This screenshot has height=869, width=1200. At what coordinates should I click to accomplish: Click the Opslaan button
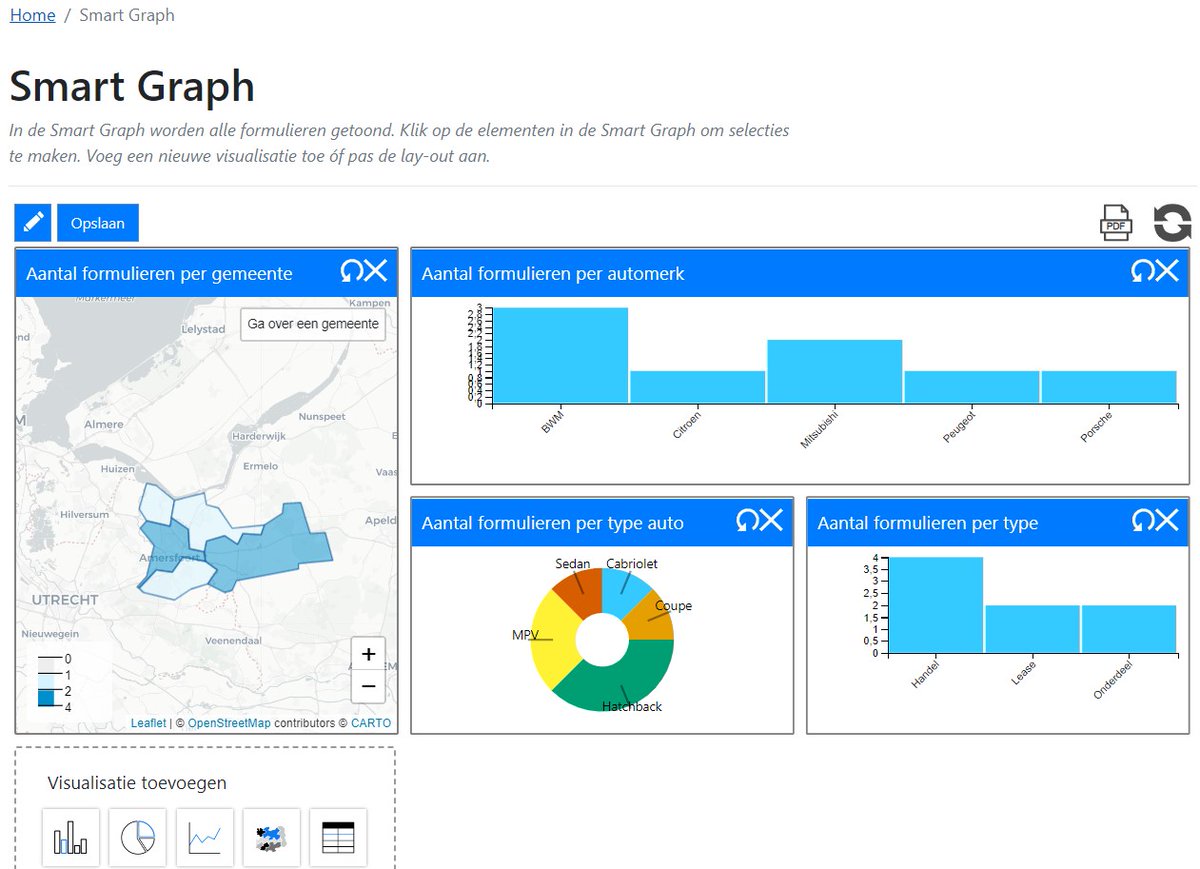[98, 223]
